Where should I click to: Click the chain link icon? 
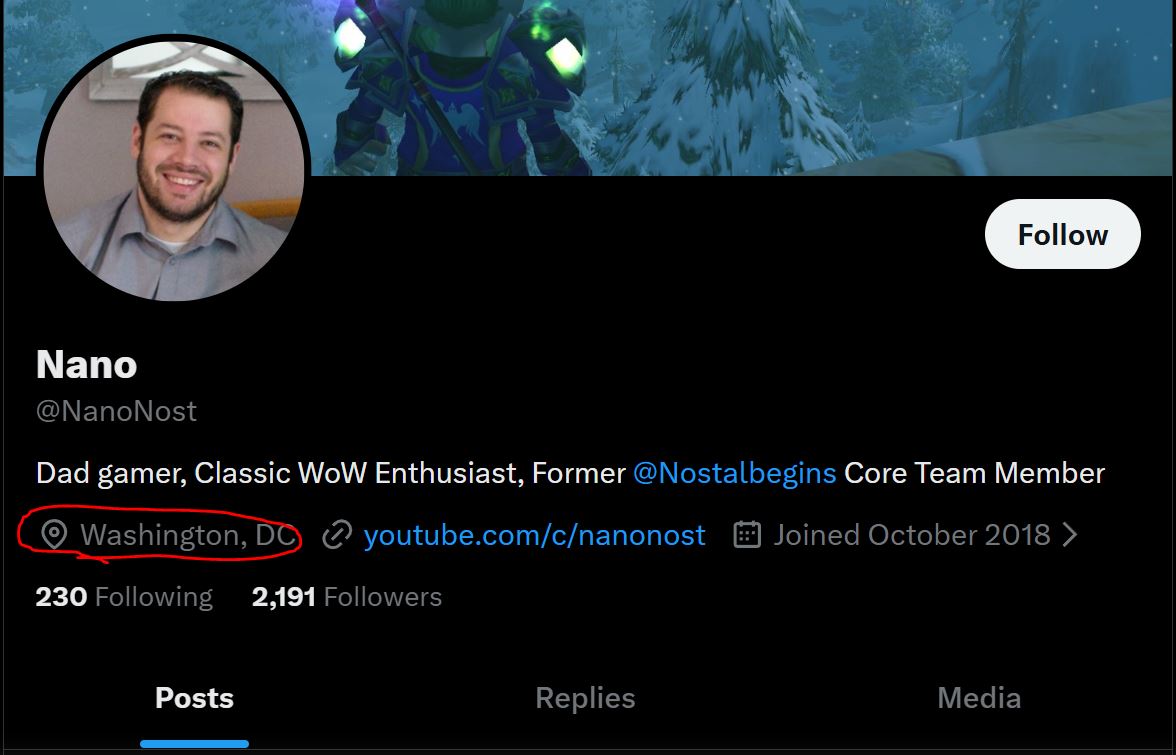[337, 535]
